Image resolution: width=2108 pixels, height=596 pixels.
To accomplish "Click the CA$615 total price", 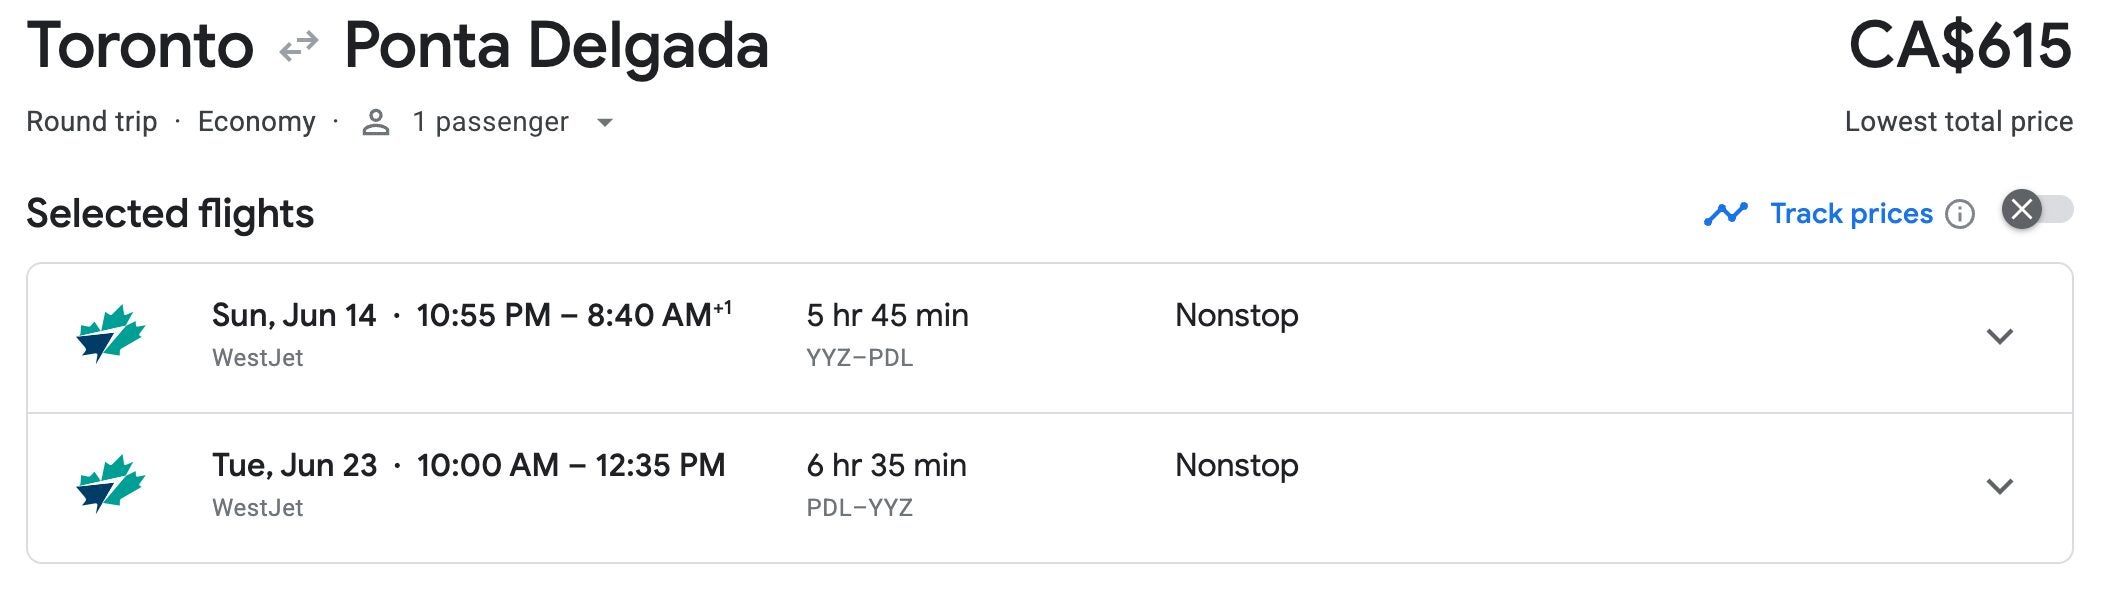I will click(1959, 46).
